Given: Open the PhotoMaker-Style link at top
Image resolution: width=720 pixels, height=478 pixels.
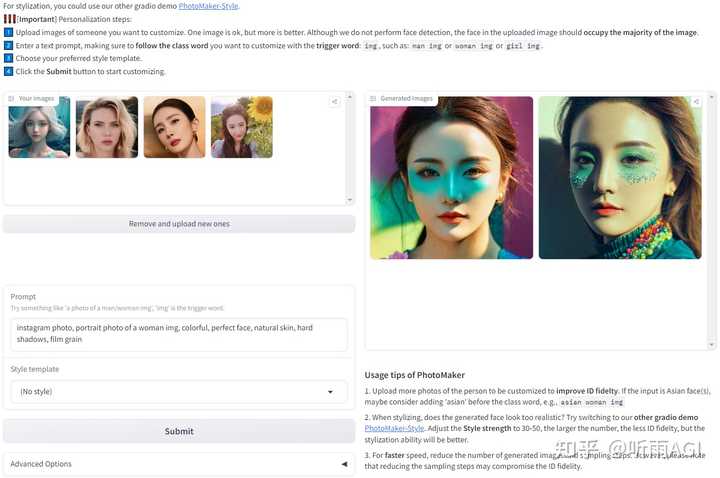Looking at the screenshot, I should click(x=208, y=6).
